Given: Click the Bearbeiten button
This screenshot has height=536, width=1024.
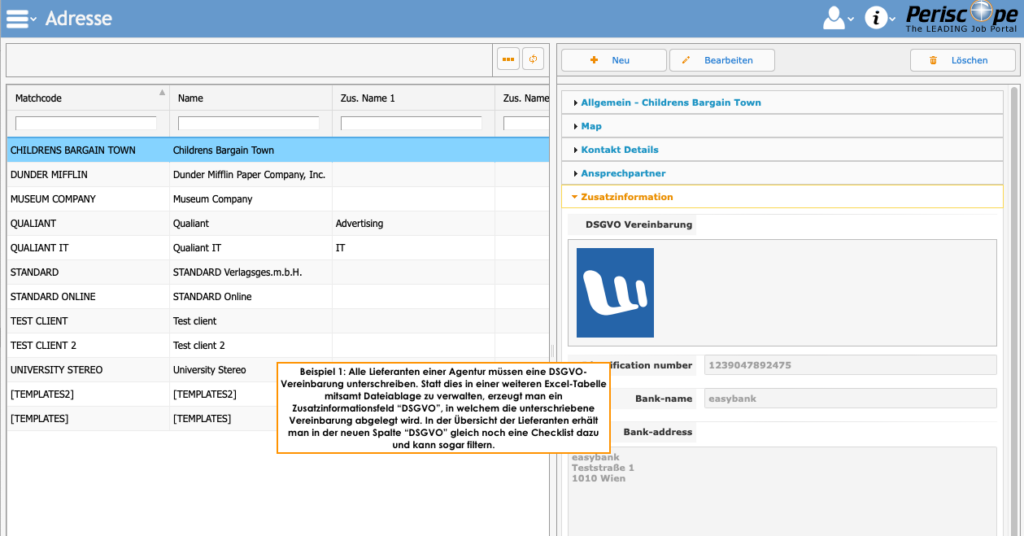Looking at the screenshot, I should [x=722, y=60].
